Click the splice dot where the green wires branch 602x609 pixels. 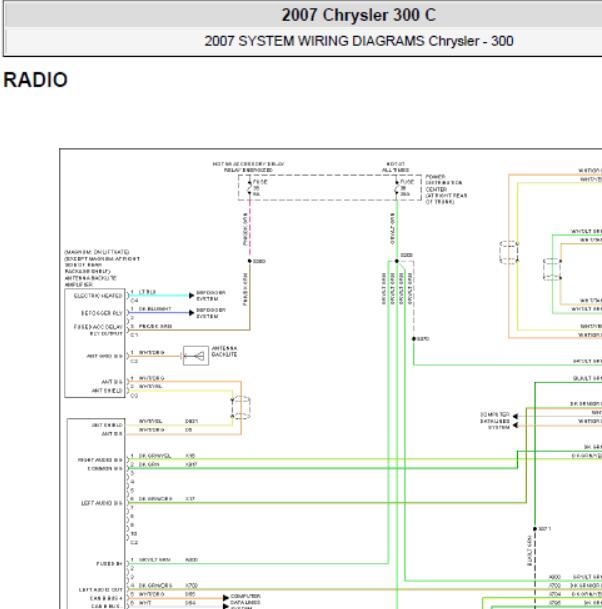tap(397, 261)
